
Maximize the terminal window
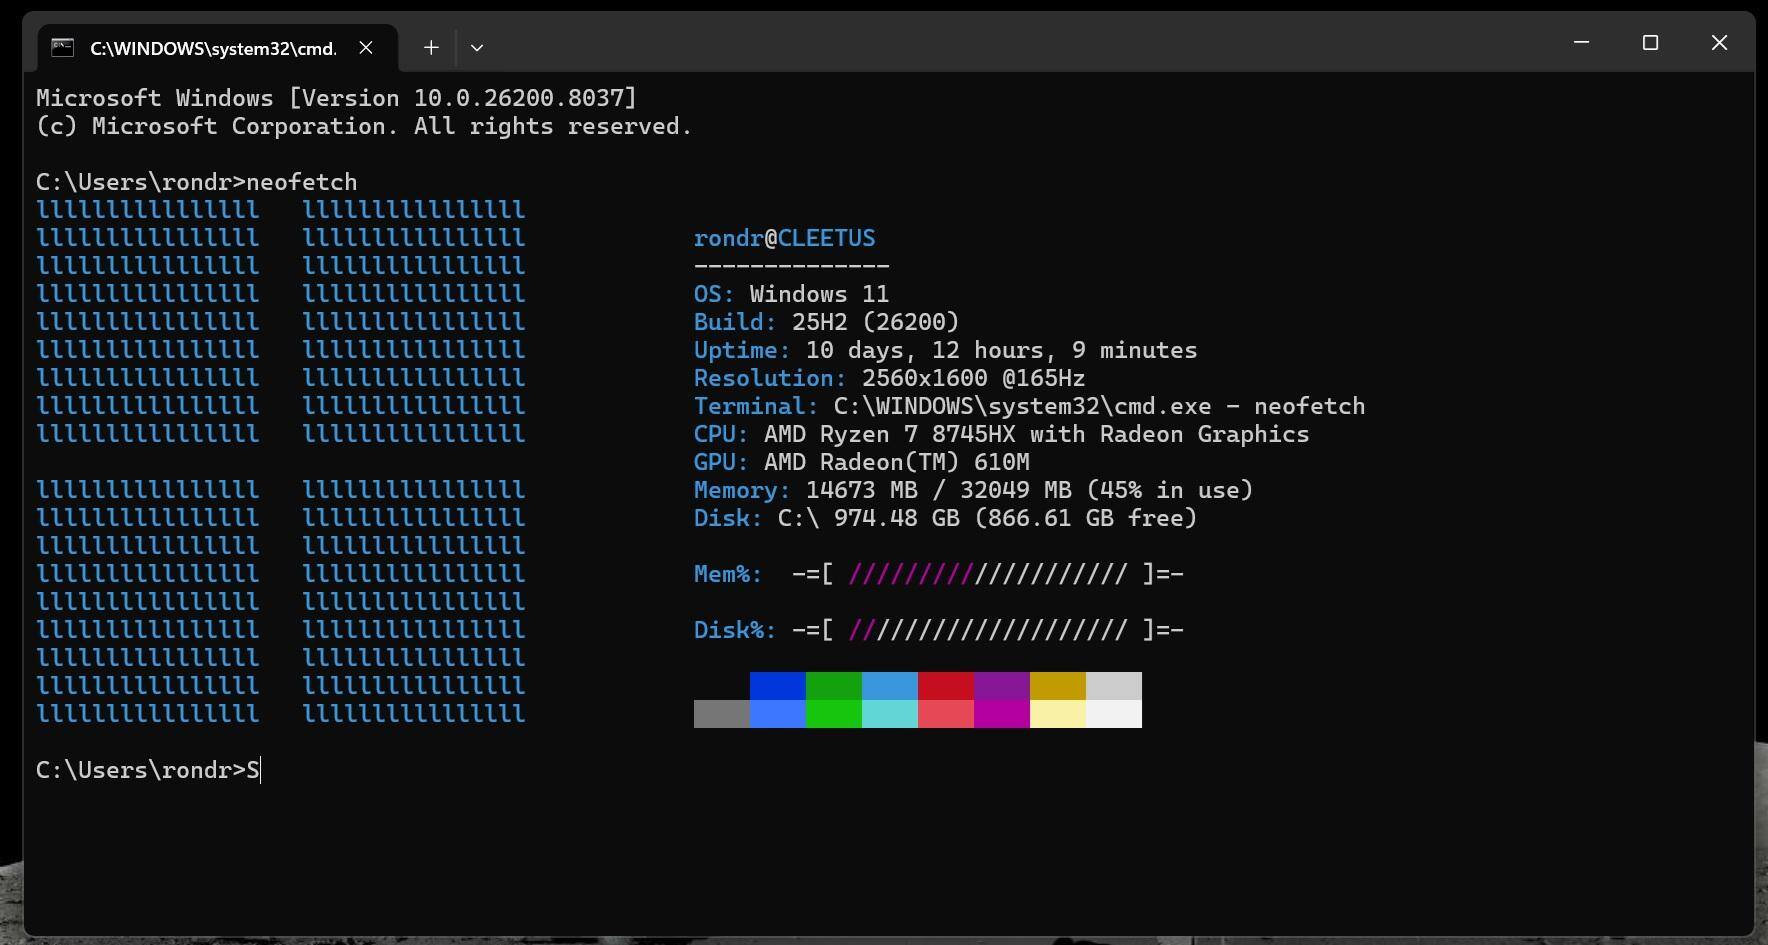1650,43
